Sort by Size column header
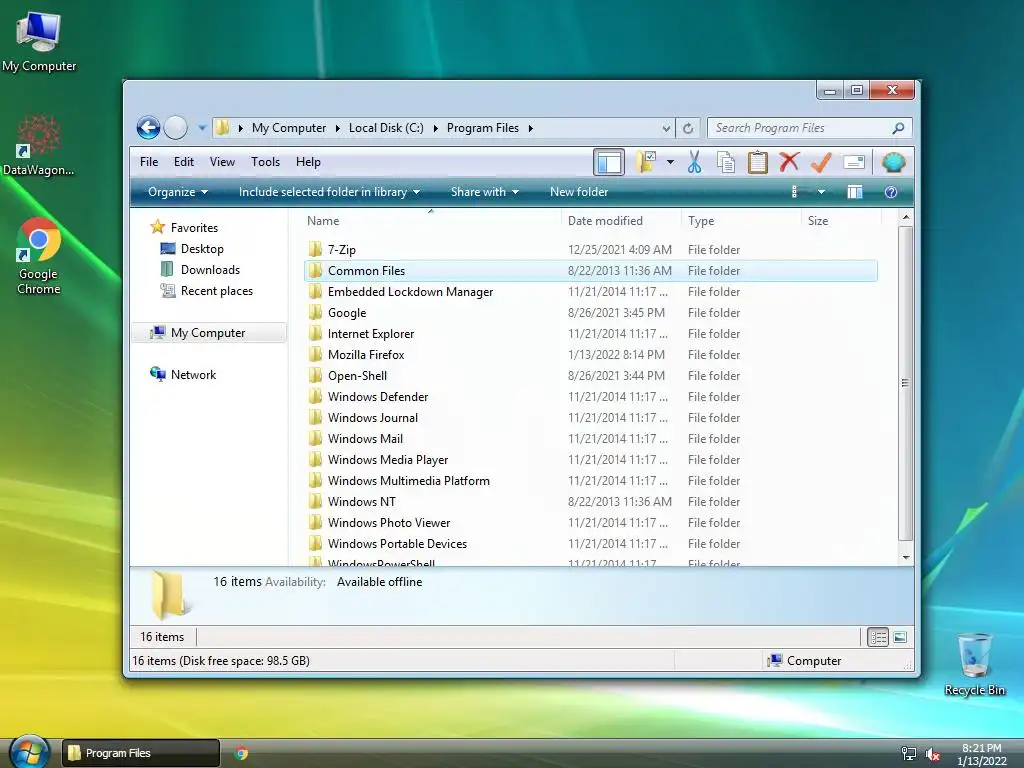The width and height of the screenshot is (1024, 768). point(818,221)
